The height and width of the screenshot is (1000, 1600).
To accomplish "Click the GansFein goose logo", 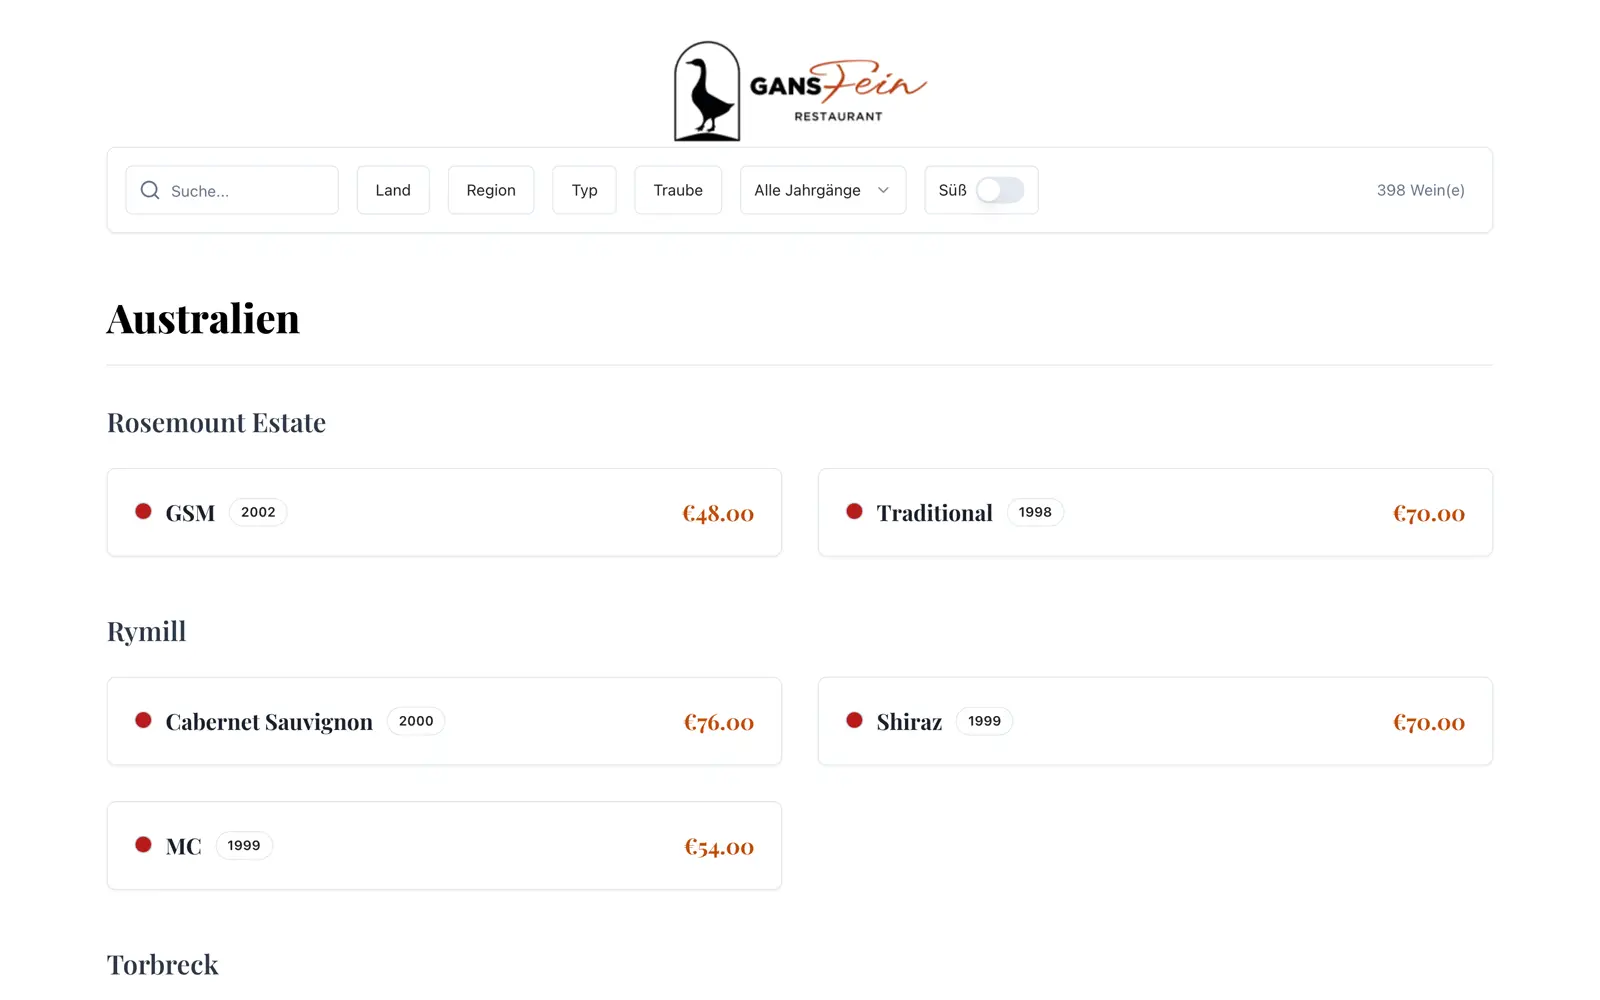I will point(800,90).
